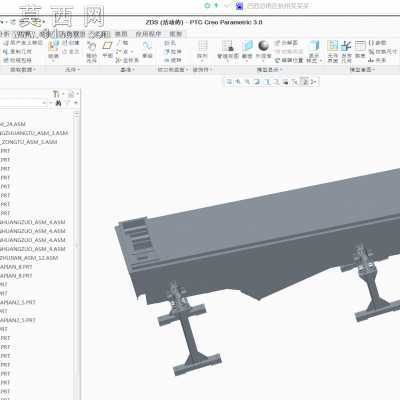The image size is (400, 400).
Task: Open Manage Views
Action: point(228,50)
